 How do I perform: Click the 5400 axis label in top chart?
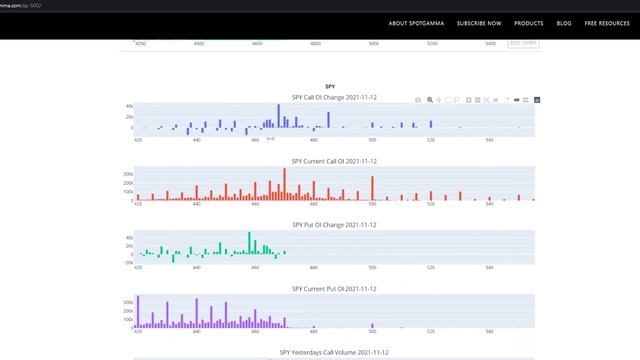point(490,44)
